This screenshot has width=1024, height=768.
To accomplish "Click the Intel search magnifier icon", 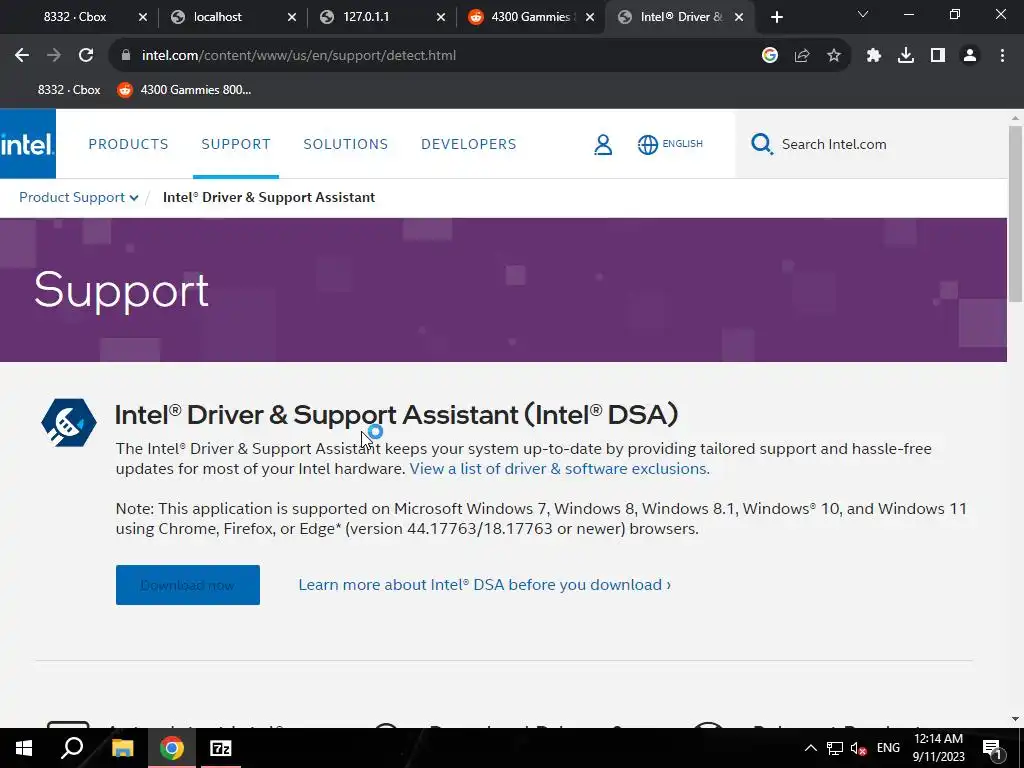I will (761, 144).
